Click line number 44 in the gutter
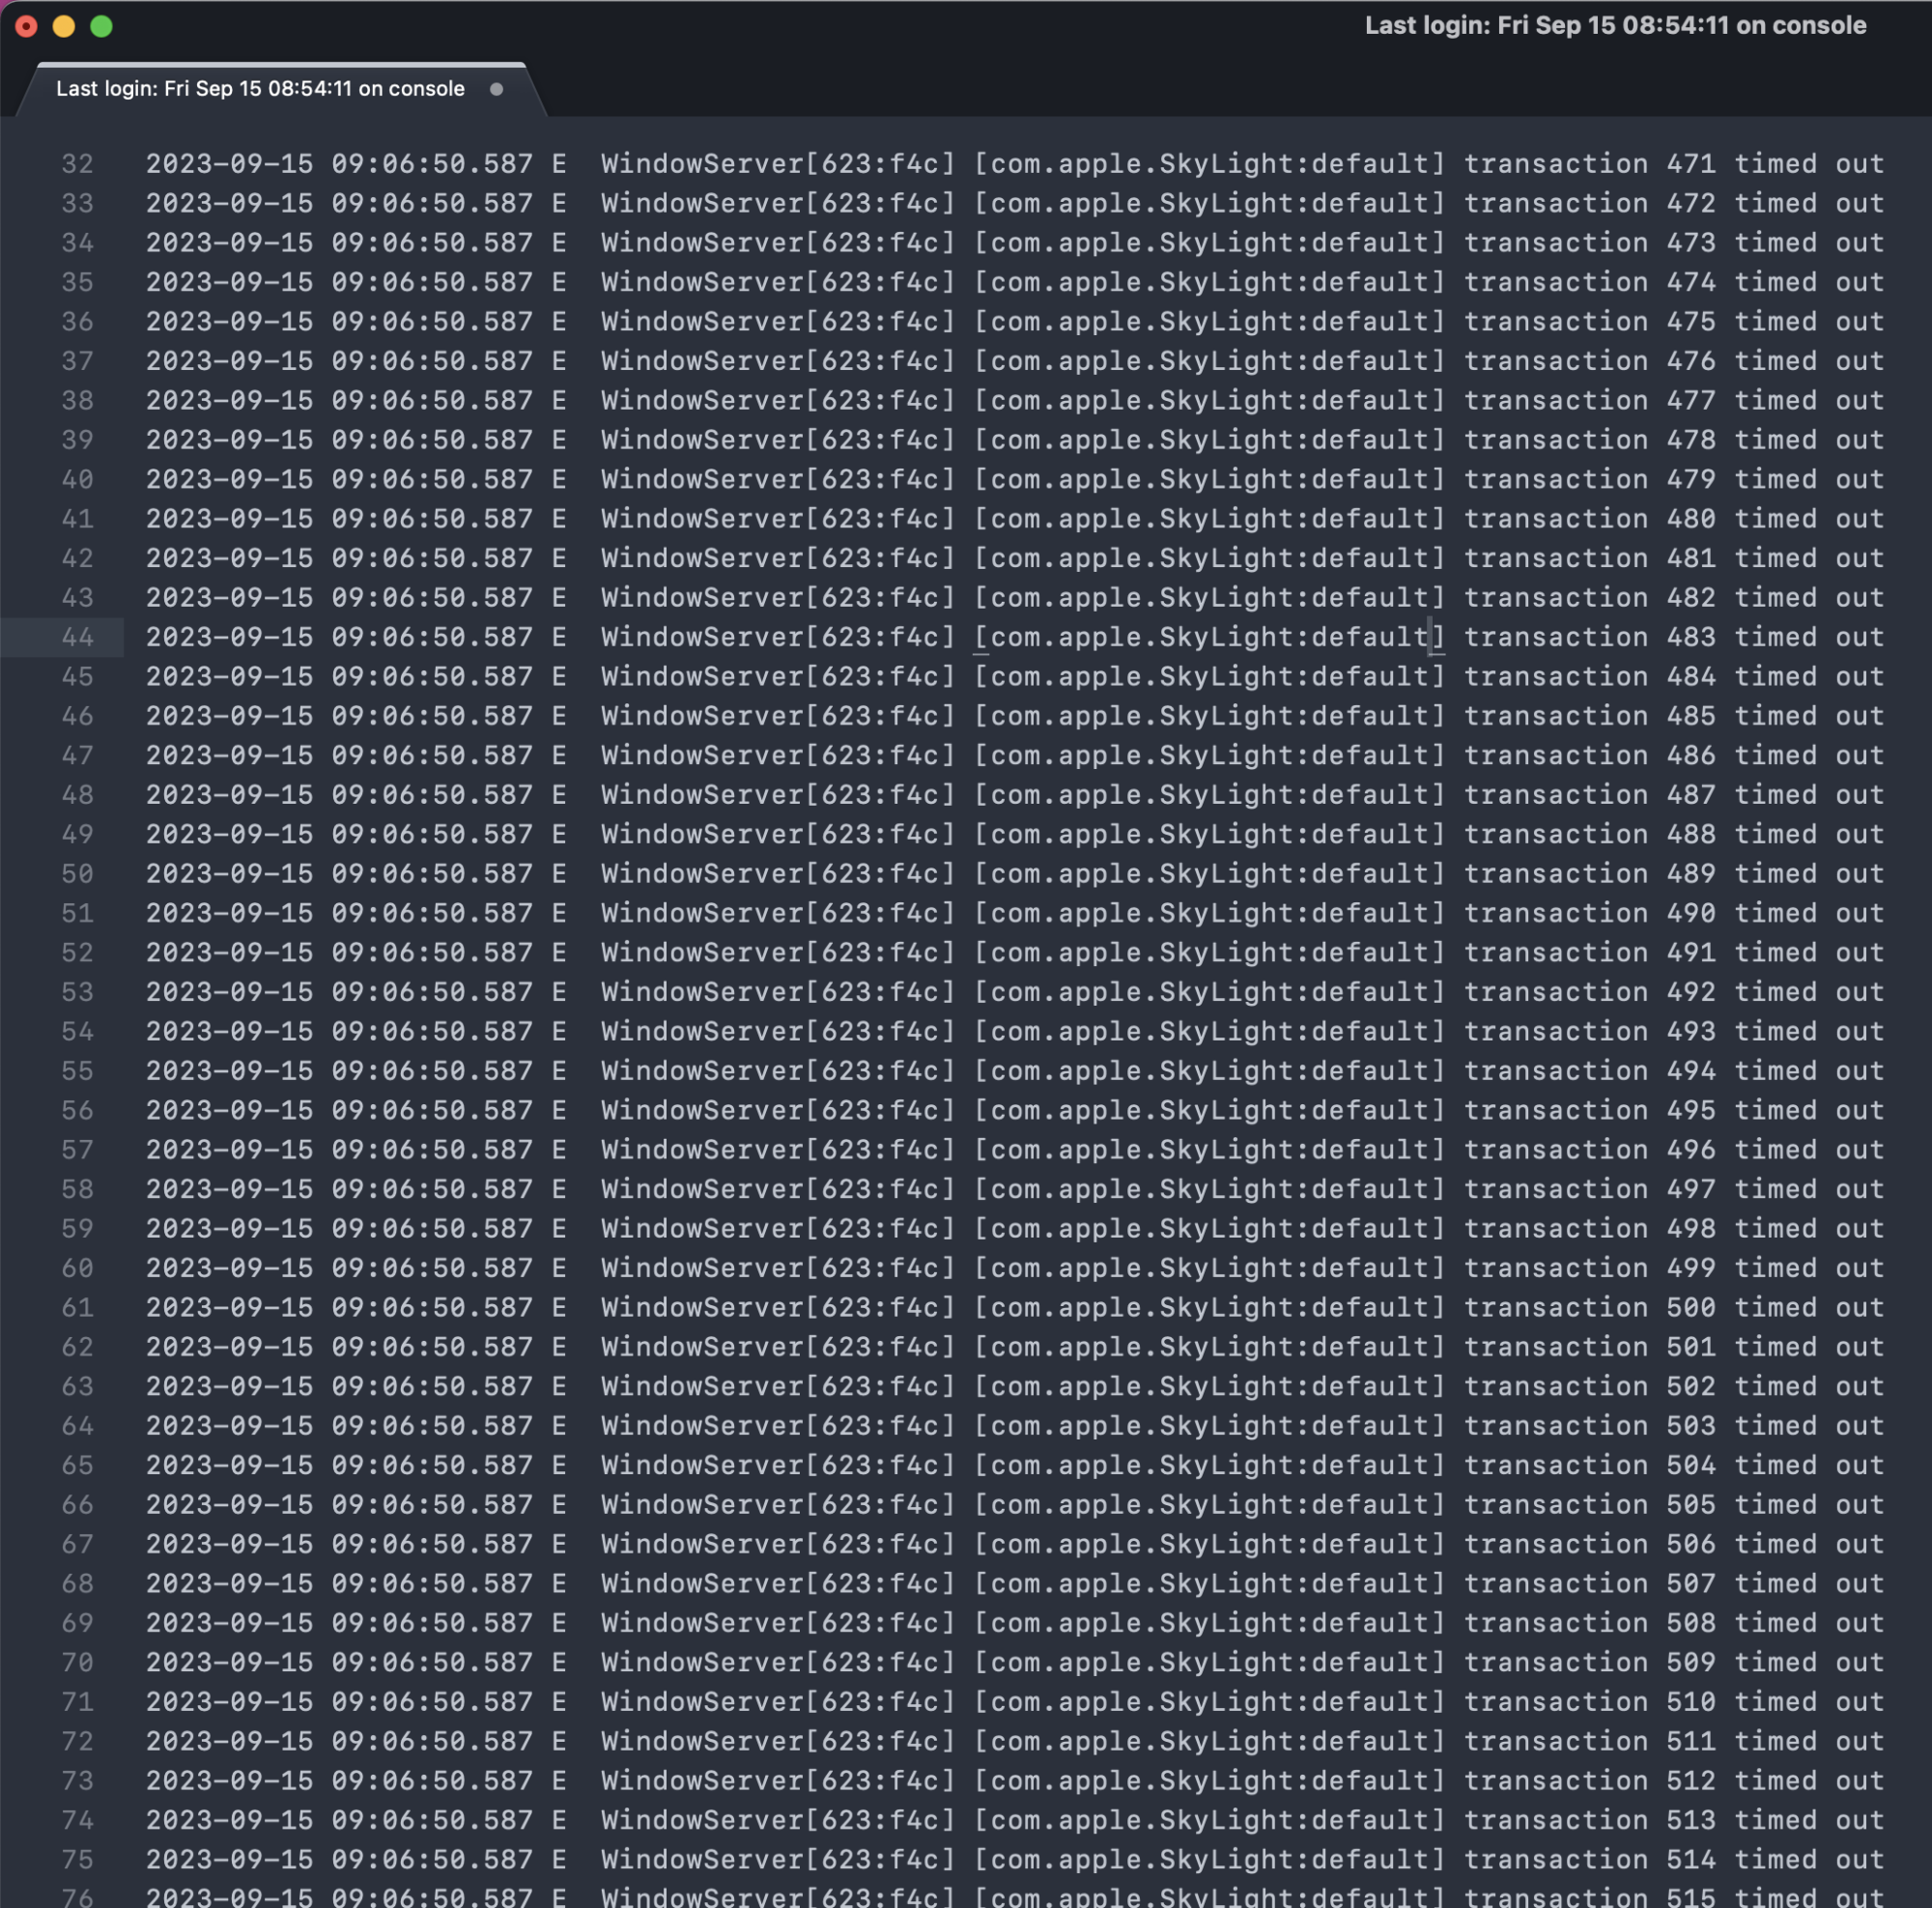 [78, 637]
